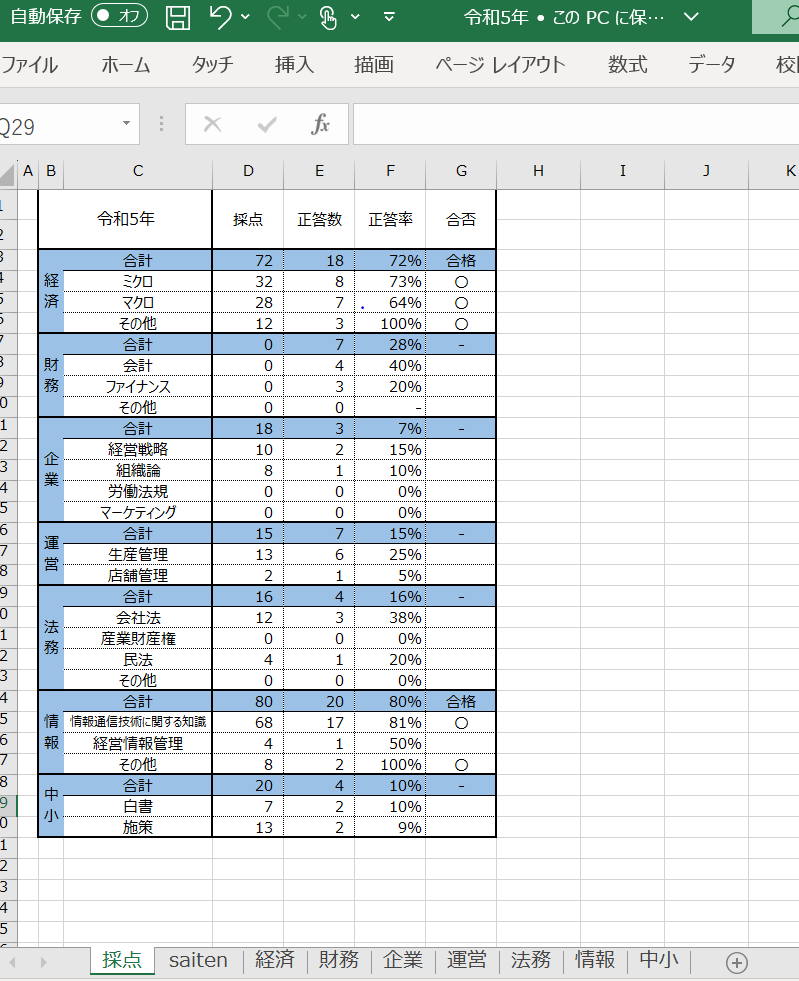The width and height of the screenshot is (799, 981).
Task: Click inside the formula bar input
Action: coord(576,125)
